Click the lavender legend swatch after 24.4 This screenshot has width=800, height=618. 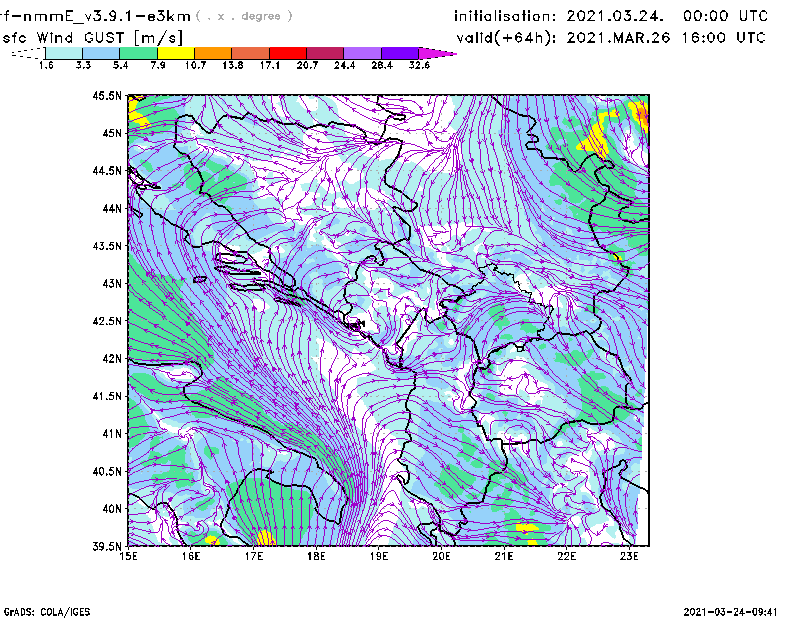[362, 53]
